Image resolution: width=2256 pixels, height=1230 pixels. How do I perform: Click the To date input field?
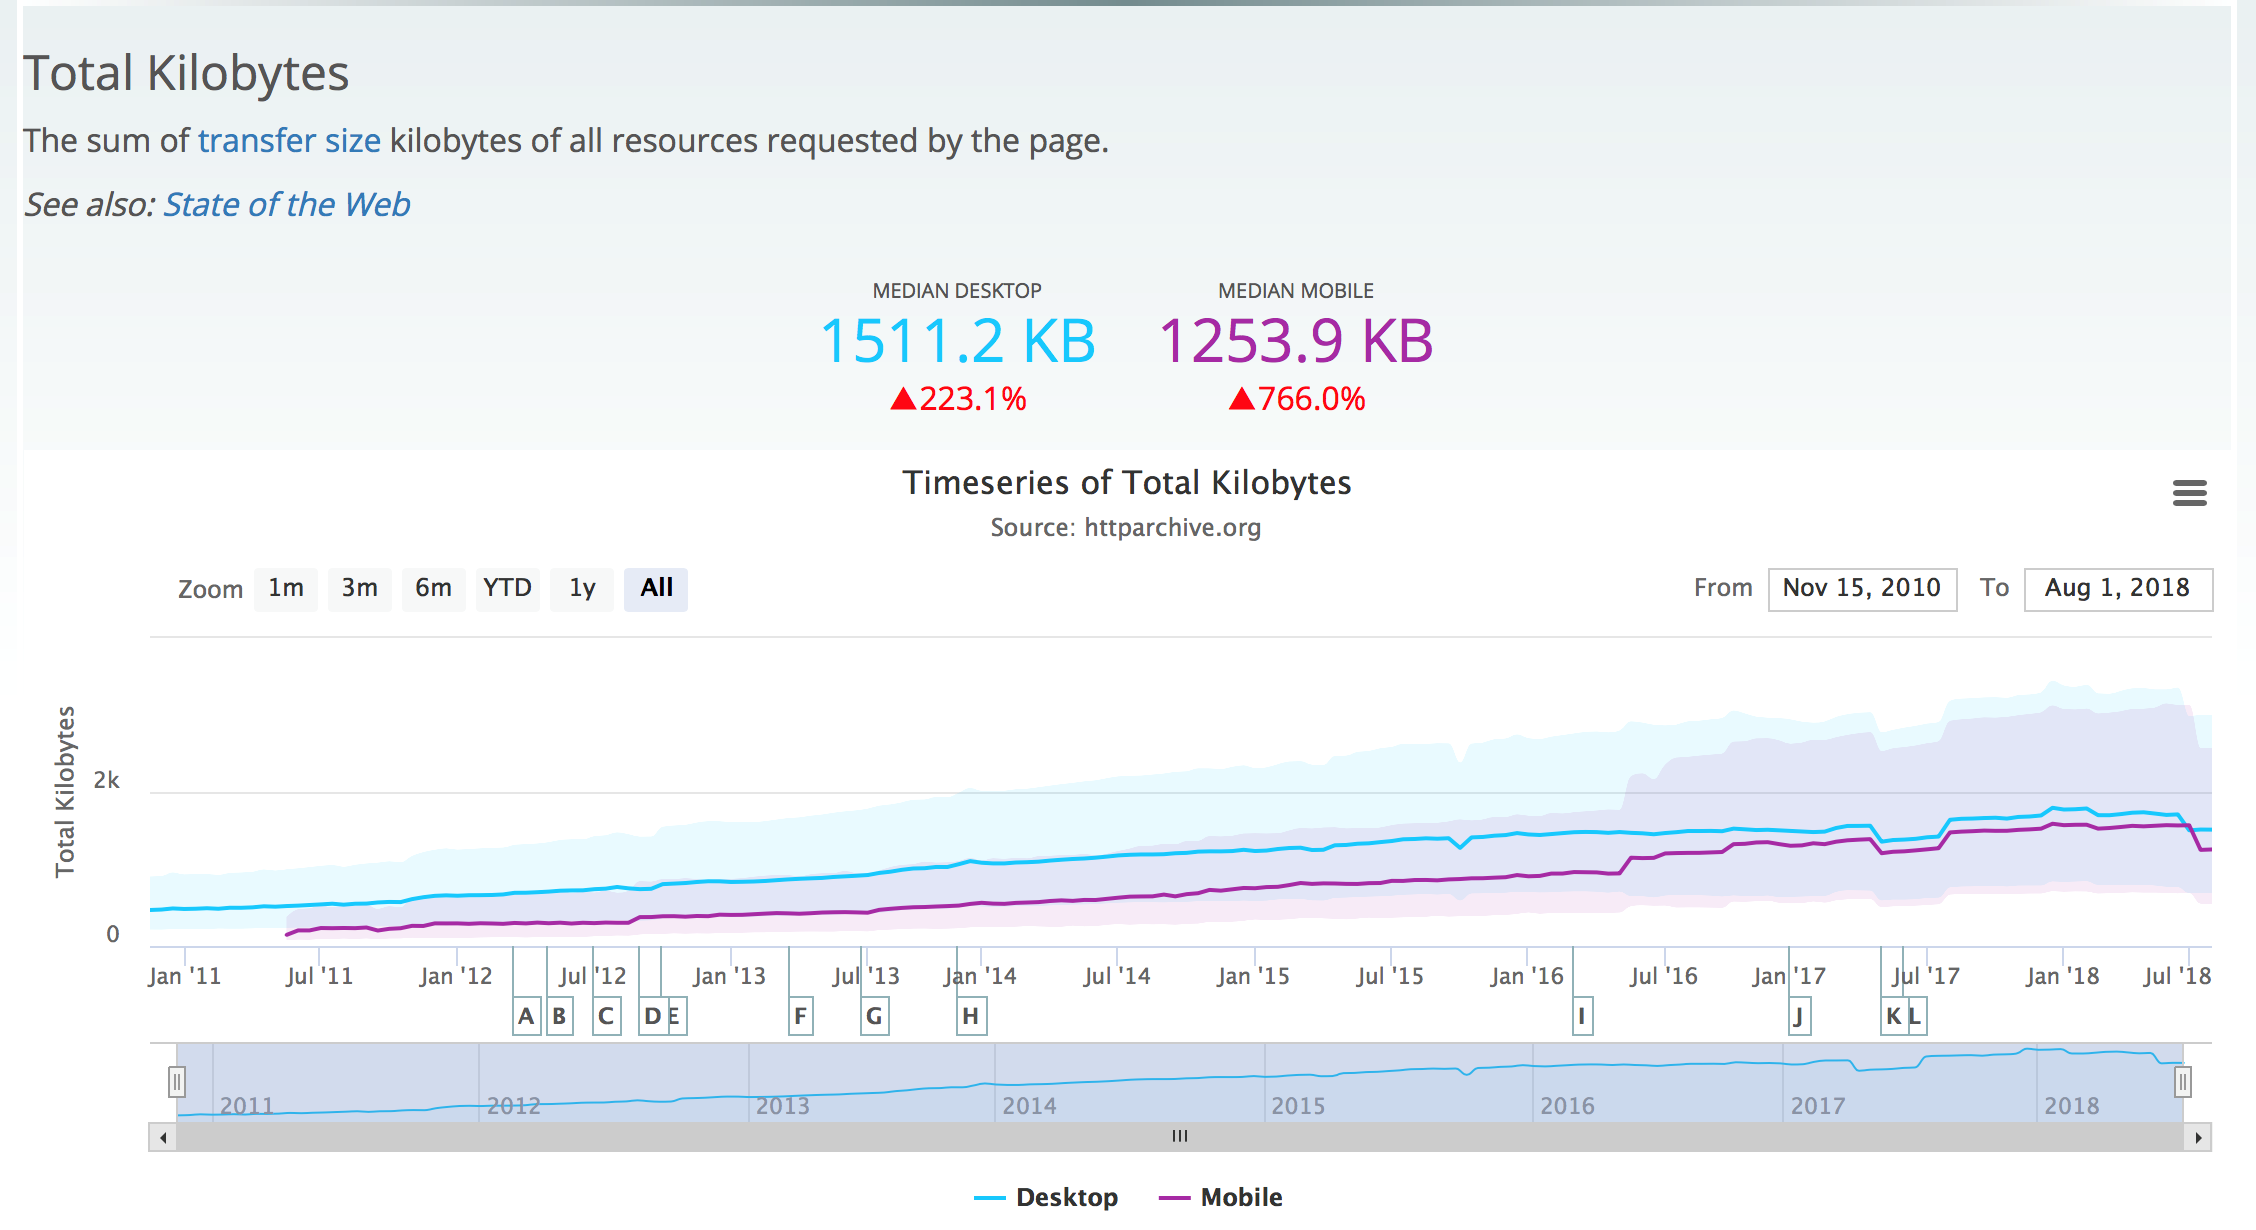point(2117,588)
